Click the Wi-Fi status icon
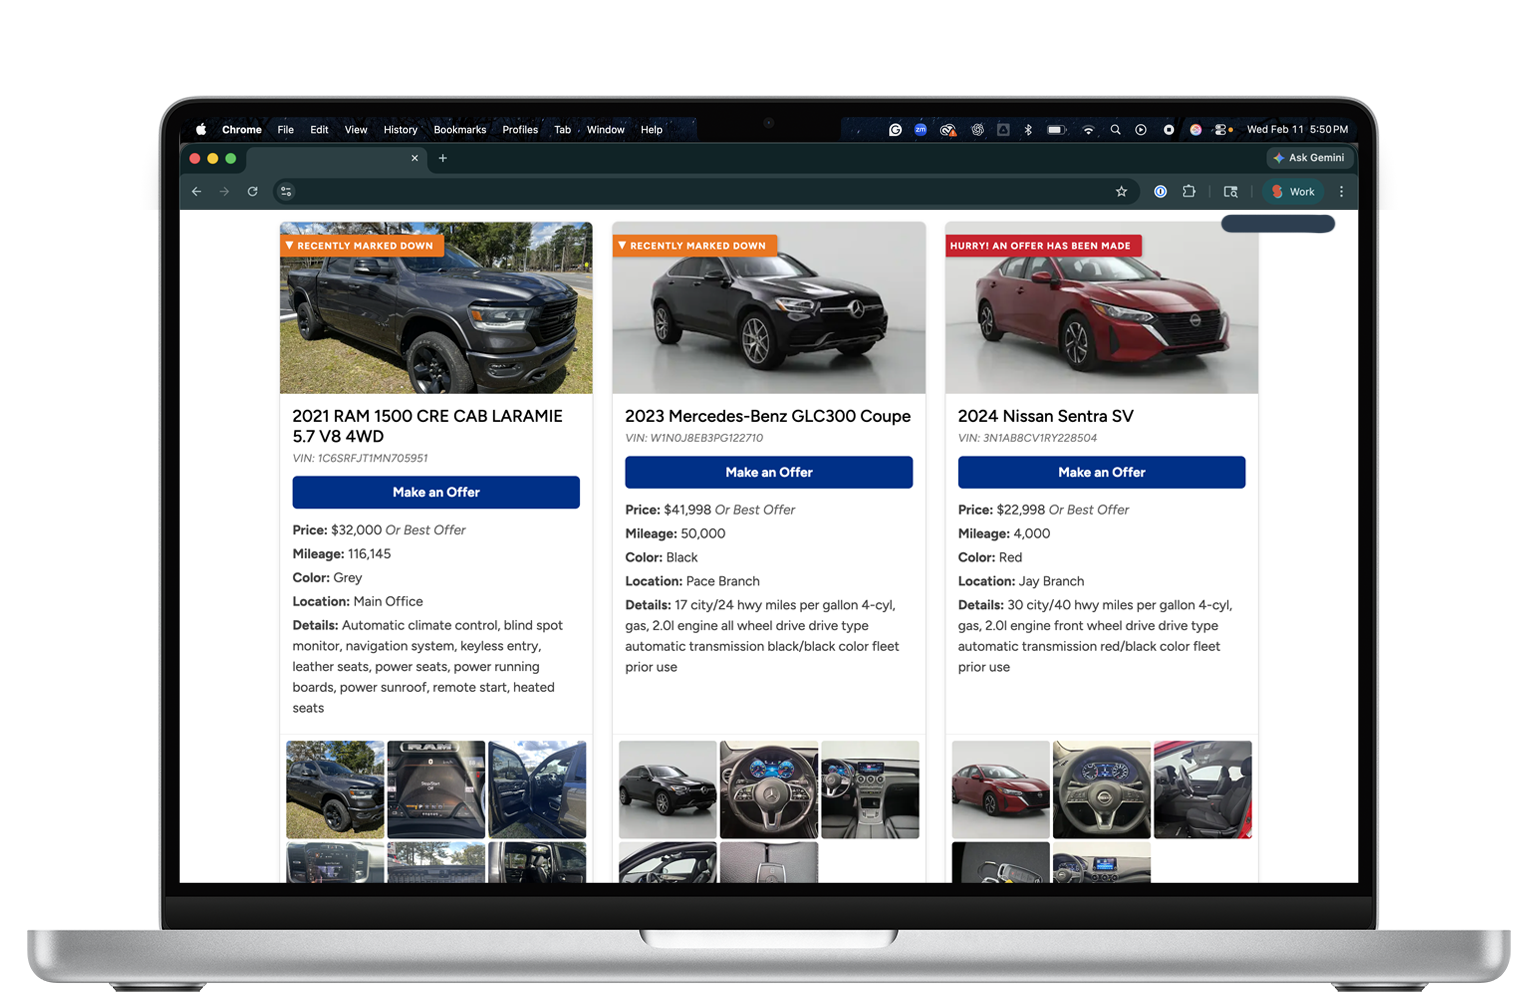The width and height of the screenshot is (1538, 1000). pyautogui.click(x=1088, y=130)
